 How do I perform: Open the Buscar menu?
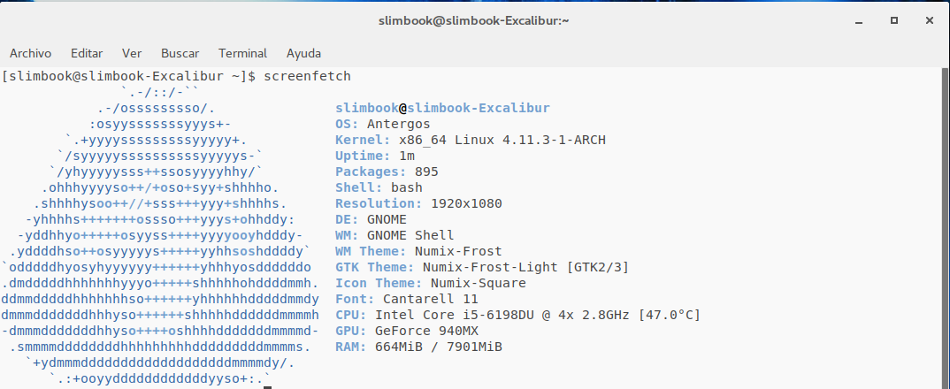(180, 53)
